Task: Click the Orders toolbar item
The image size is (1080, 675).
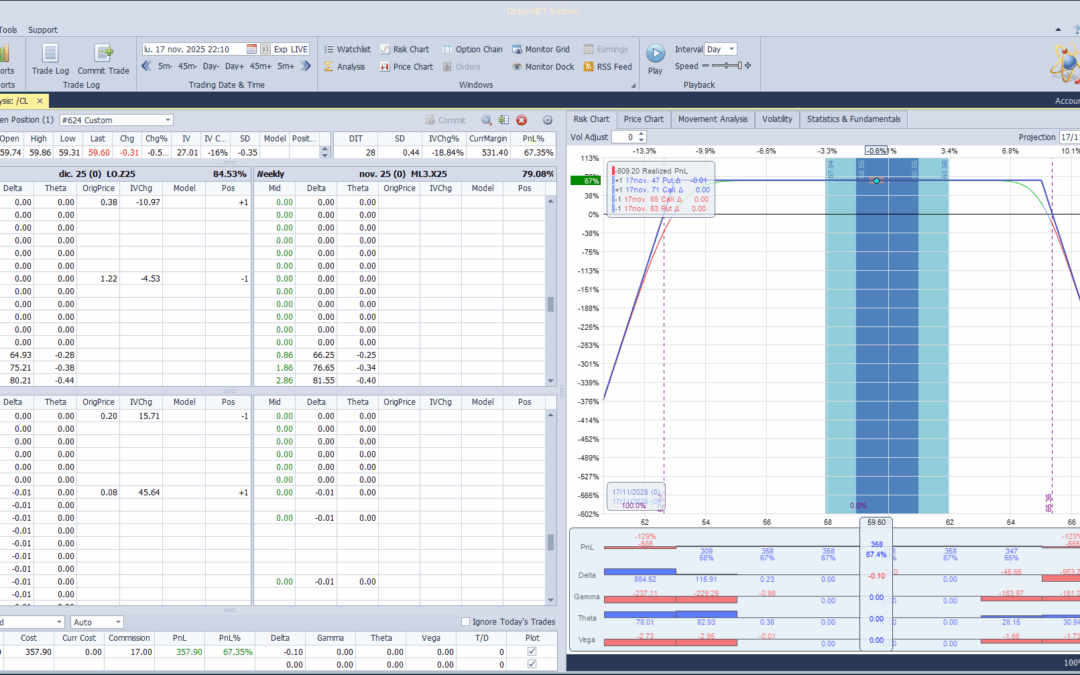Action: (x=461, y=67)
